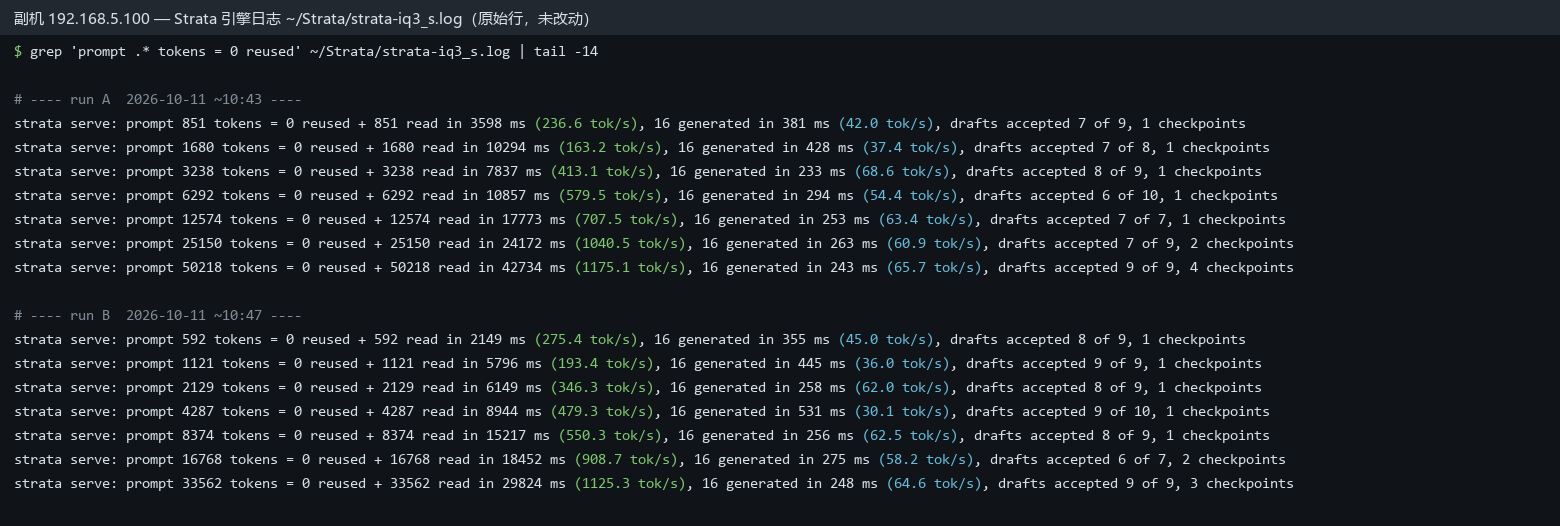
Task: Click the green value (236.6 tok/s)
Action: click(x=586, y=124)
